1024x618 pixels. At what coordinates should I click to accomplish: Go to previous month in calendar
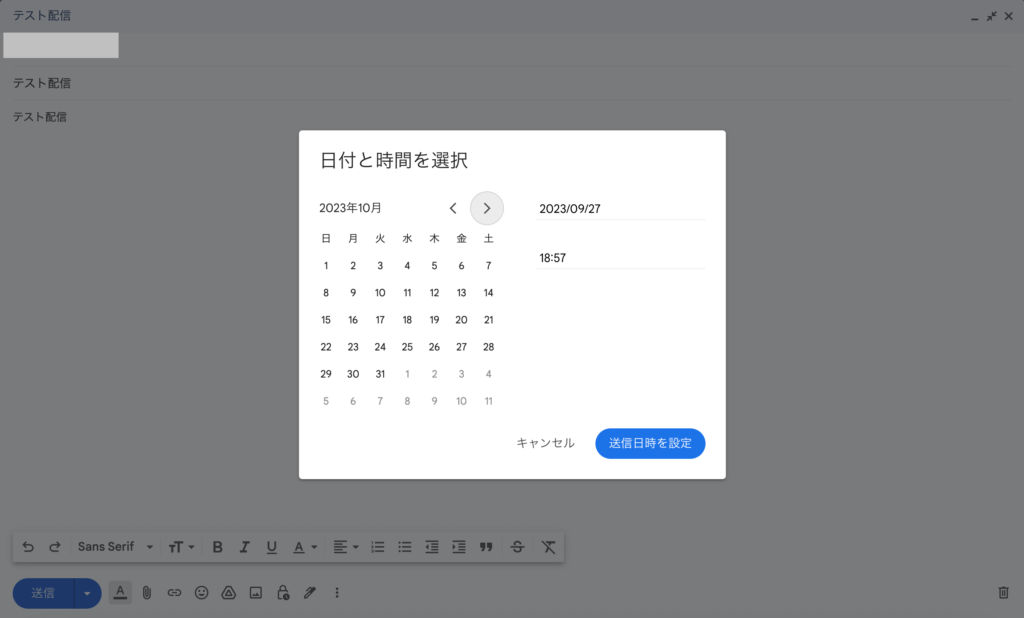point(453,208)
